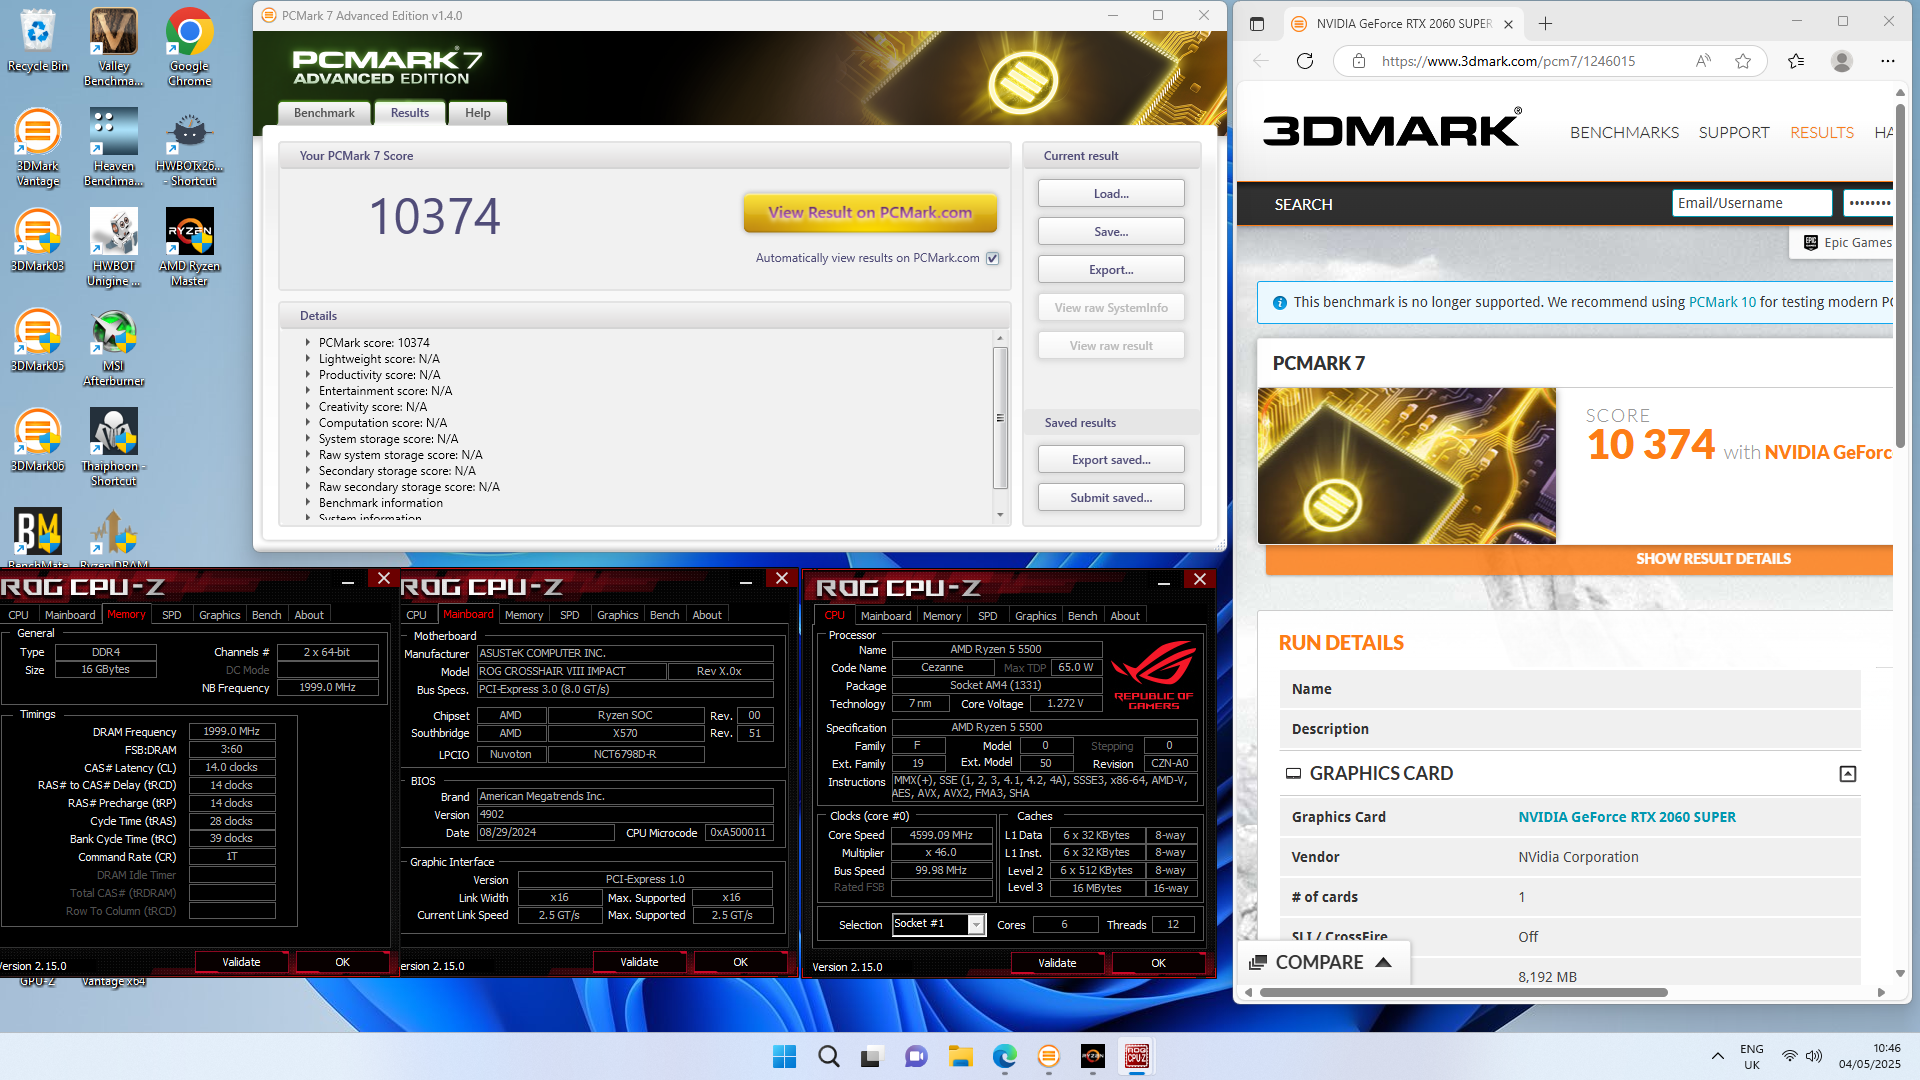
Task: Open browser profile avatar icon
Action: tap(1841, 61)
